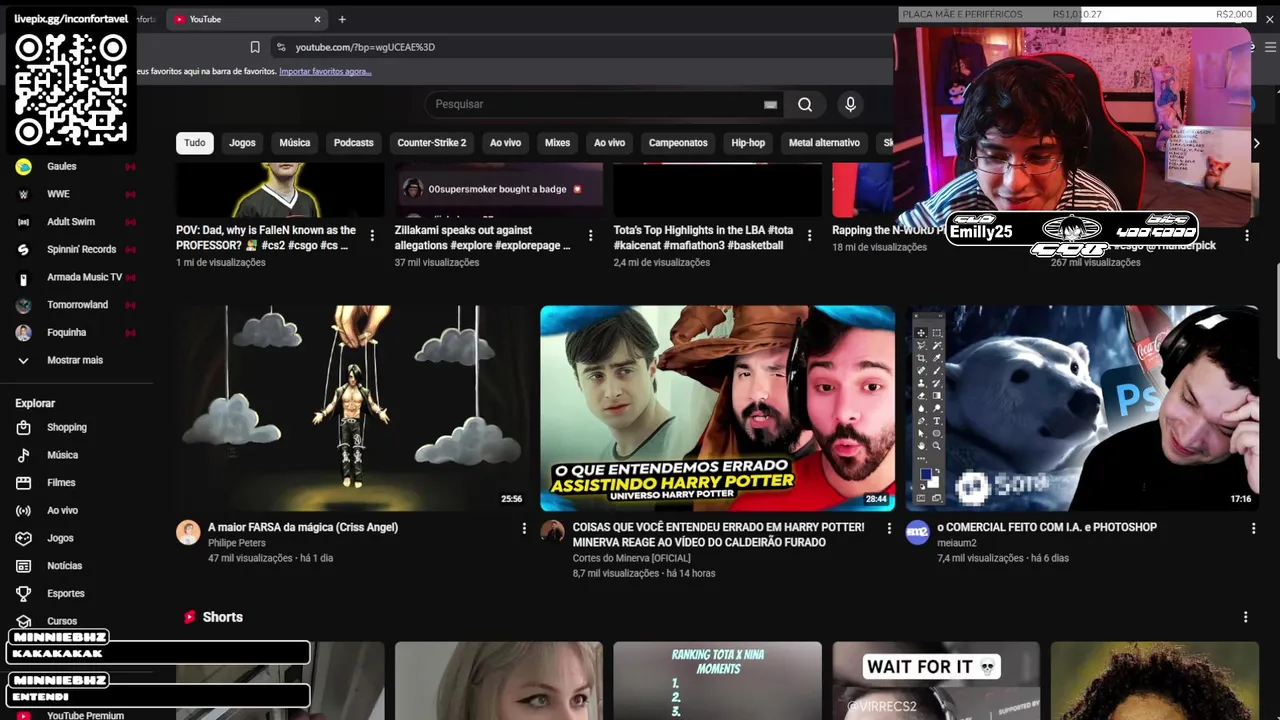
Task: Play the polar bear Photoshop thumbnail
Action: [1082, 408]
